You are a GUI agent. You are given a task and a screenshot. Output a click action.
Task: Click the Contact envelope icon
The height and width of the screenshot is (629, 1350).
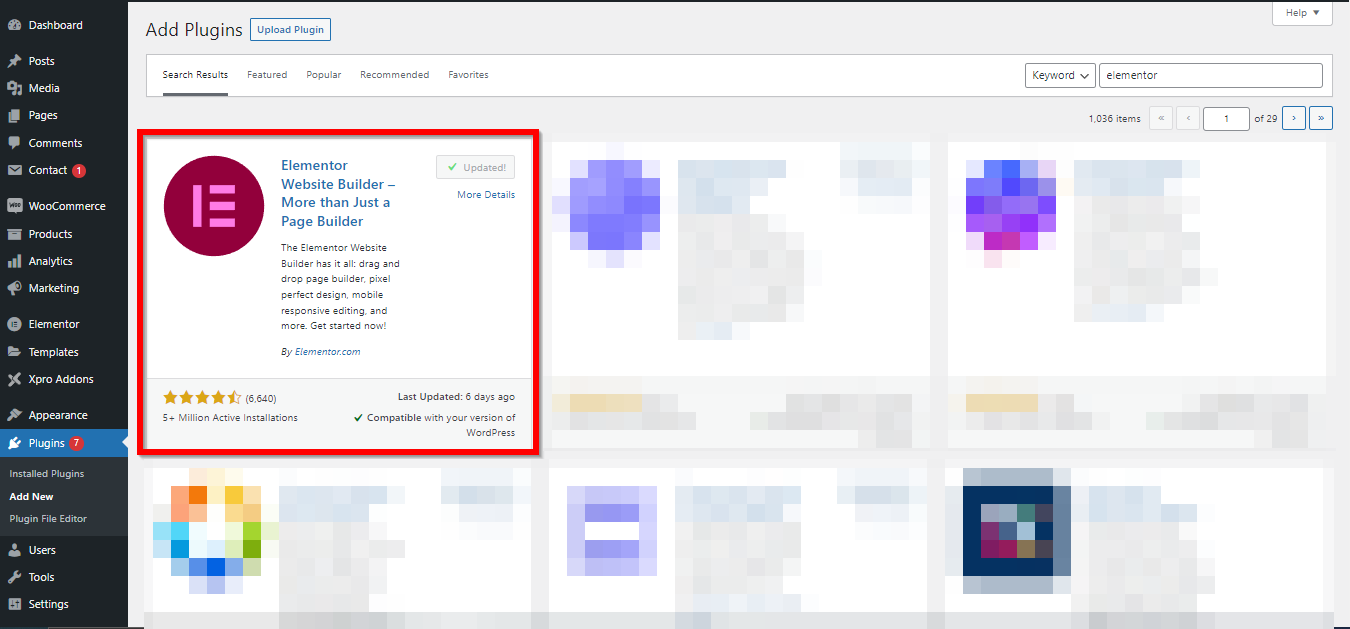tap(15, 170)
